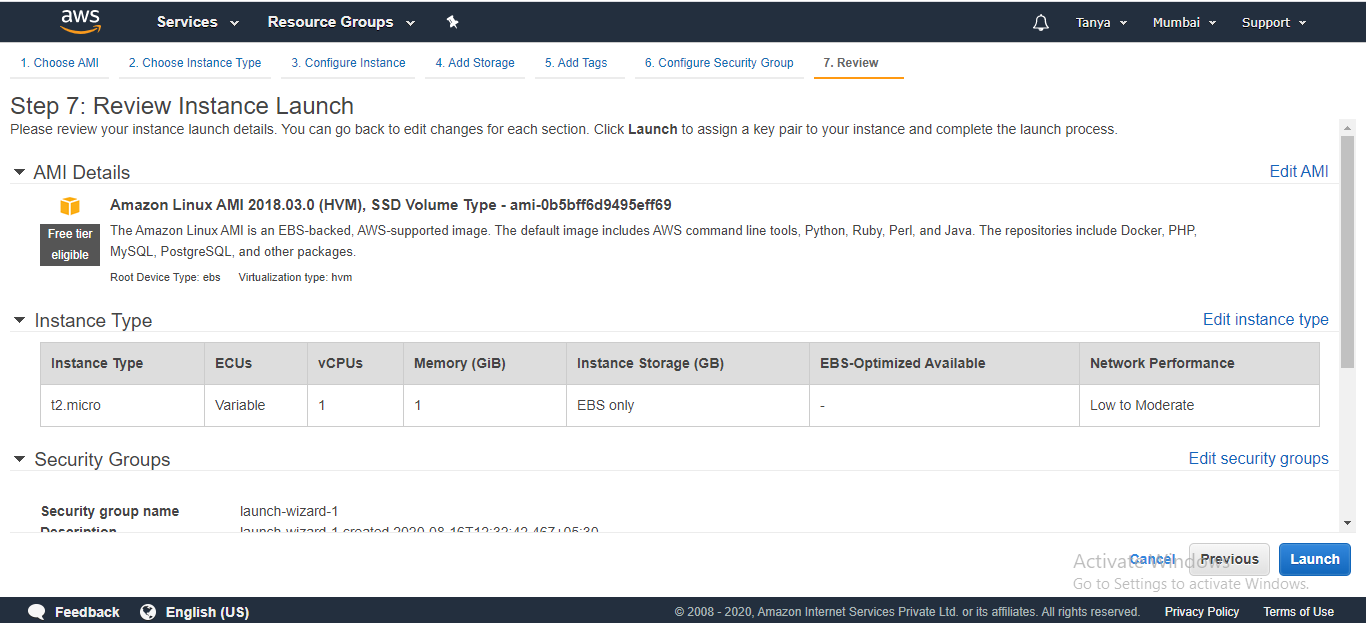Go to step 3. Configure Instance

point(348,62)
